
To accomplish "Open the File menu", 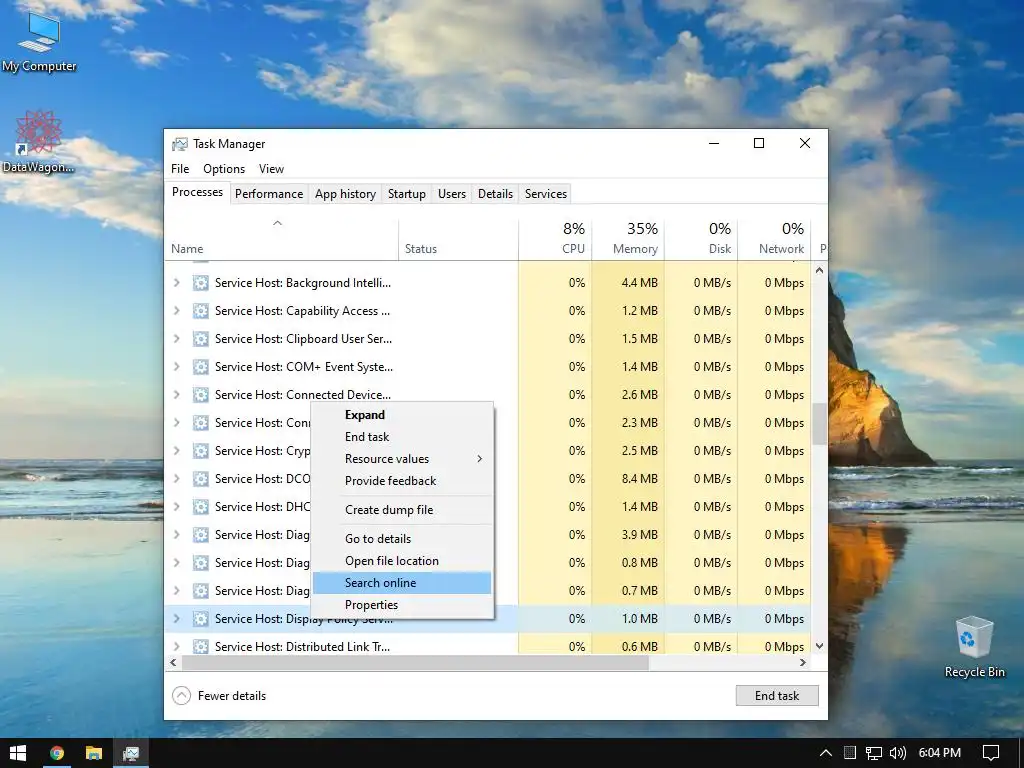I will [180, 168].
